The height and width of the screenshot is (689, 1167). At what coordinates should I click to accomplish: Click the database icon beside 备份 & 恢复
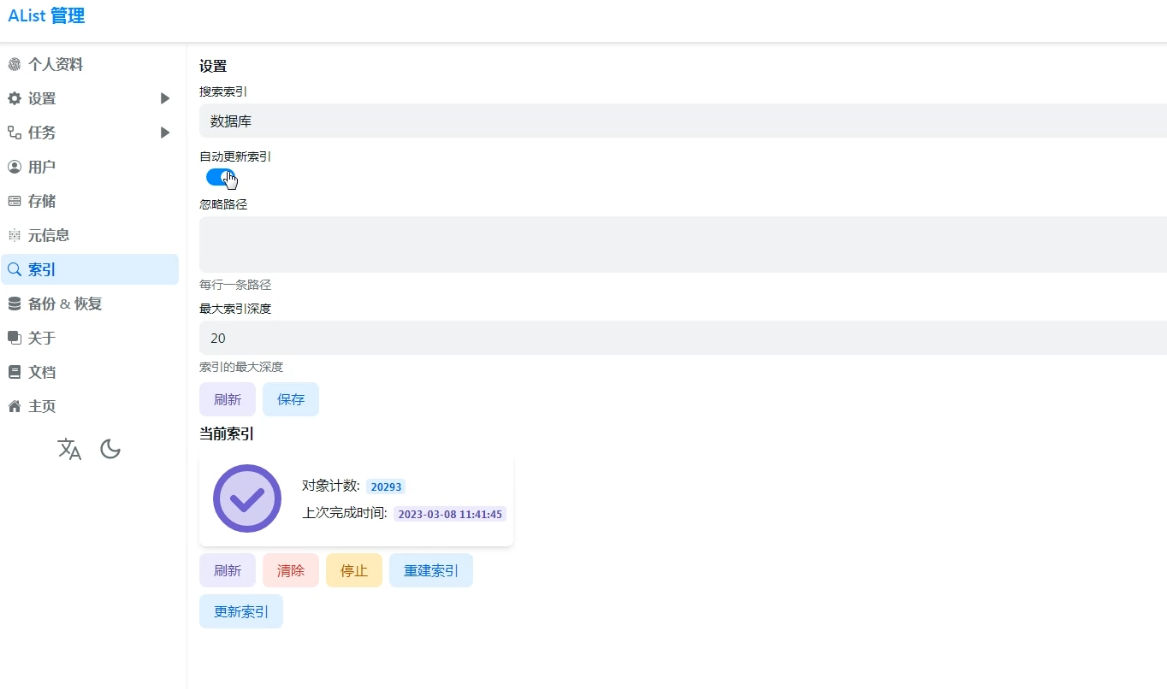[14, 304]
